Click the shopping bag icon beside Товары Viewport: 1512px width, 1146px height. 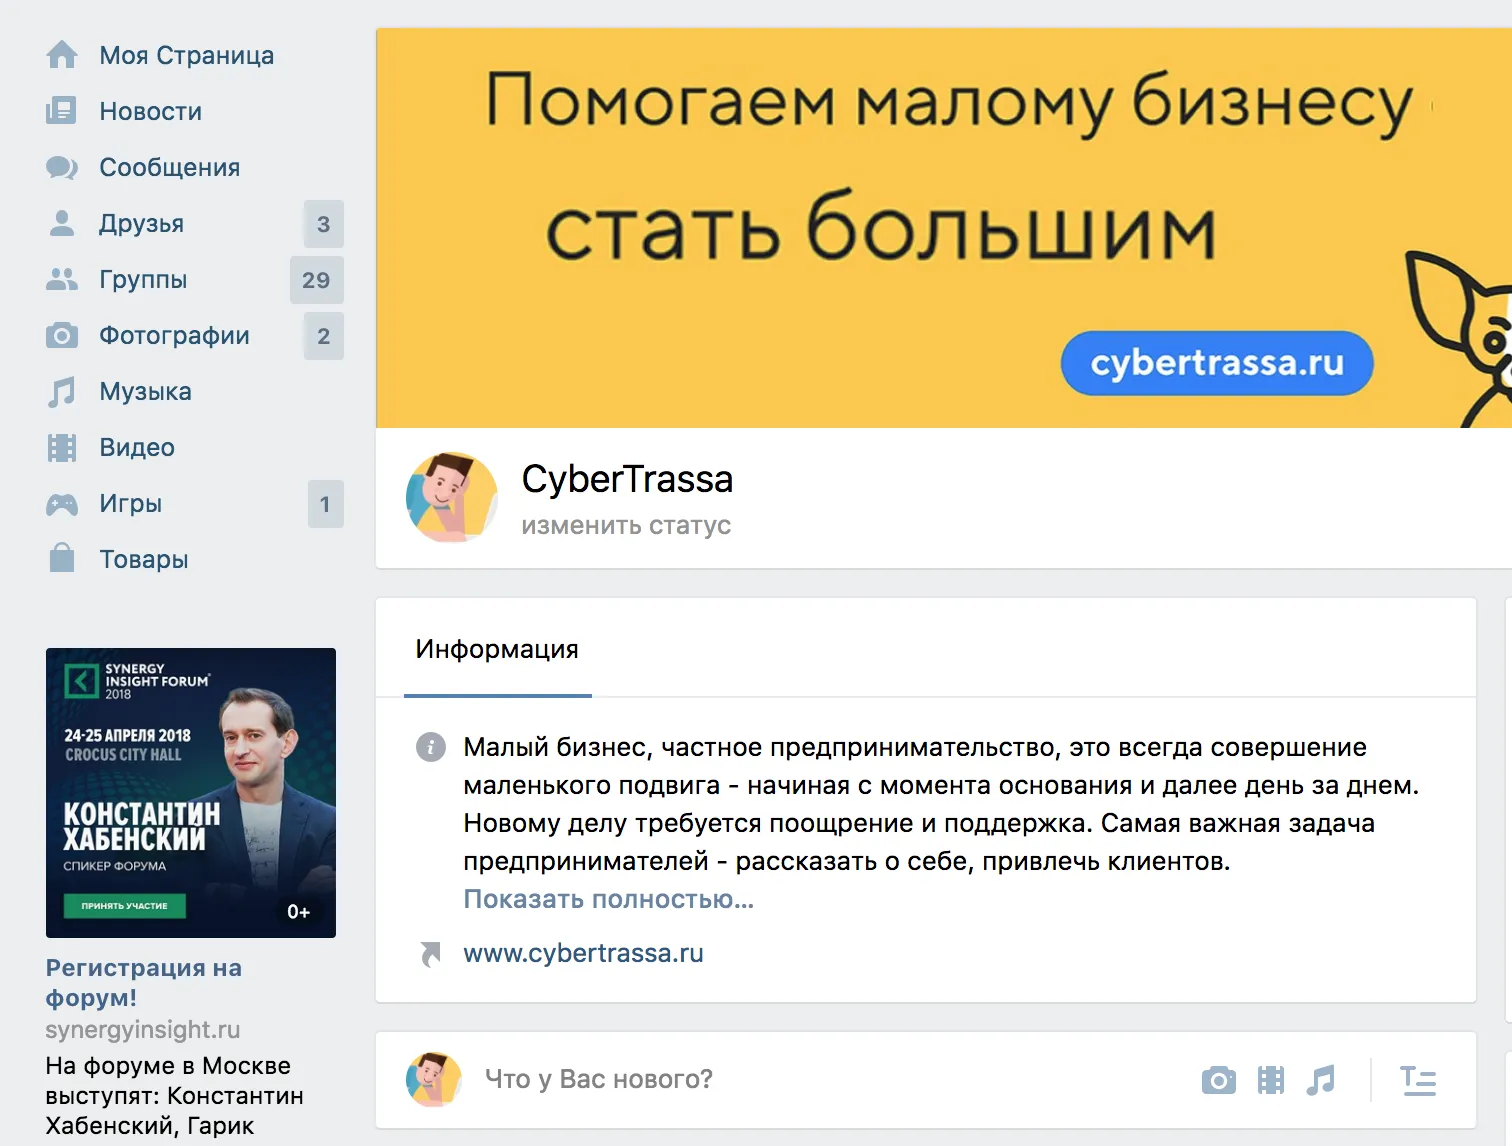coord(62,558)
